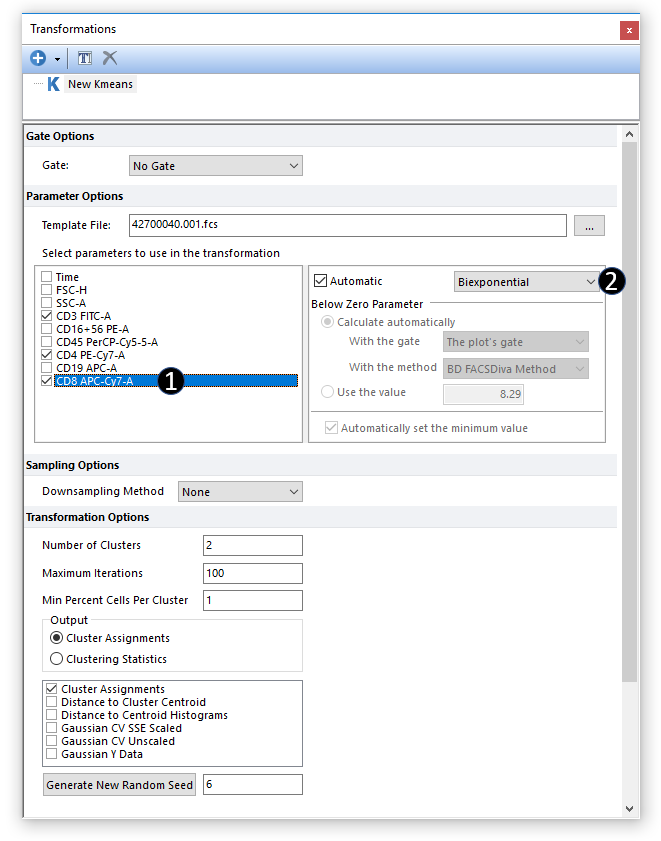This screenshot has height=841, width=661.
Task: Click the Number of Clusters input field
Action: pyautogui.click(x=252, y=546)
